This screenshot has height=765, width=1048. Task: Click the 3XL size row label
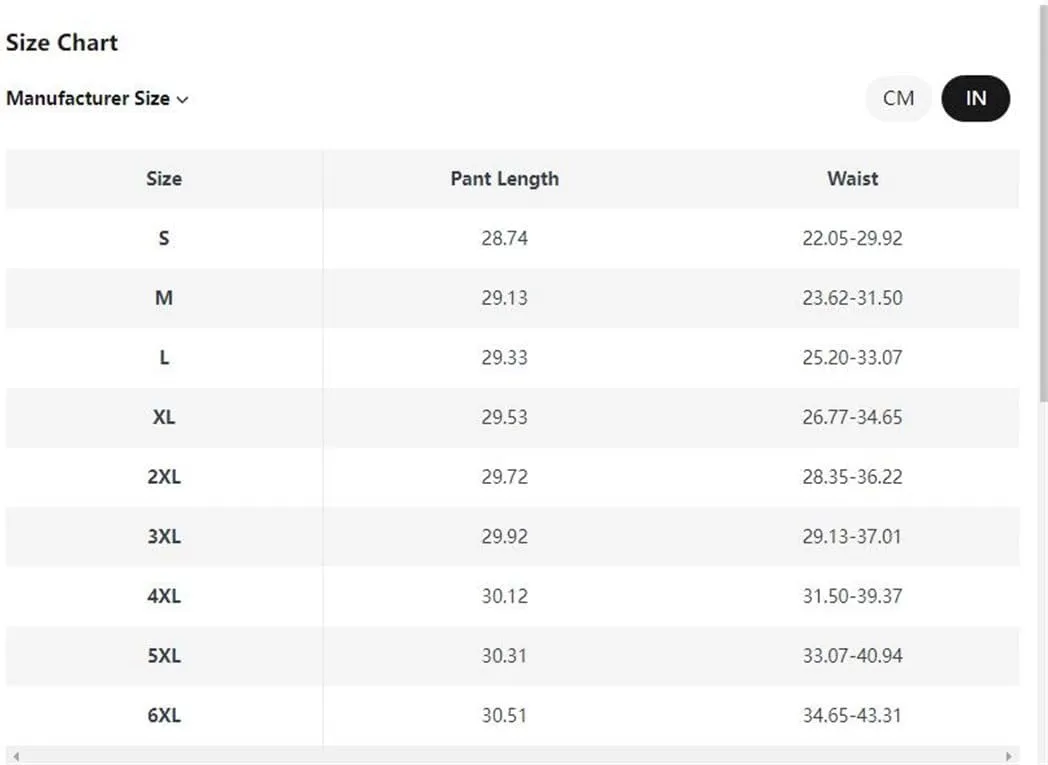(164, 536)
